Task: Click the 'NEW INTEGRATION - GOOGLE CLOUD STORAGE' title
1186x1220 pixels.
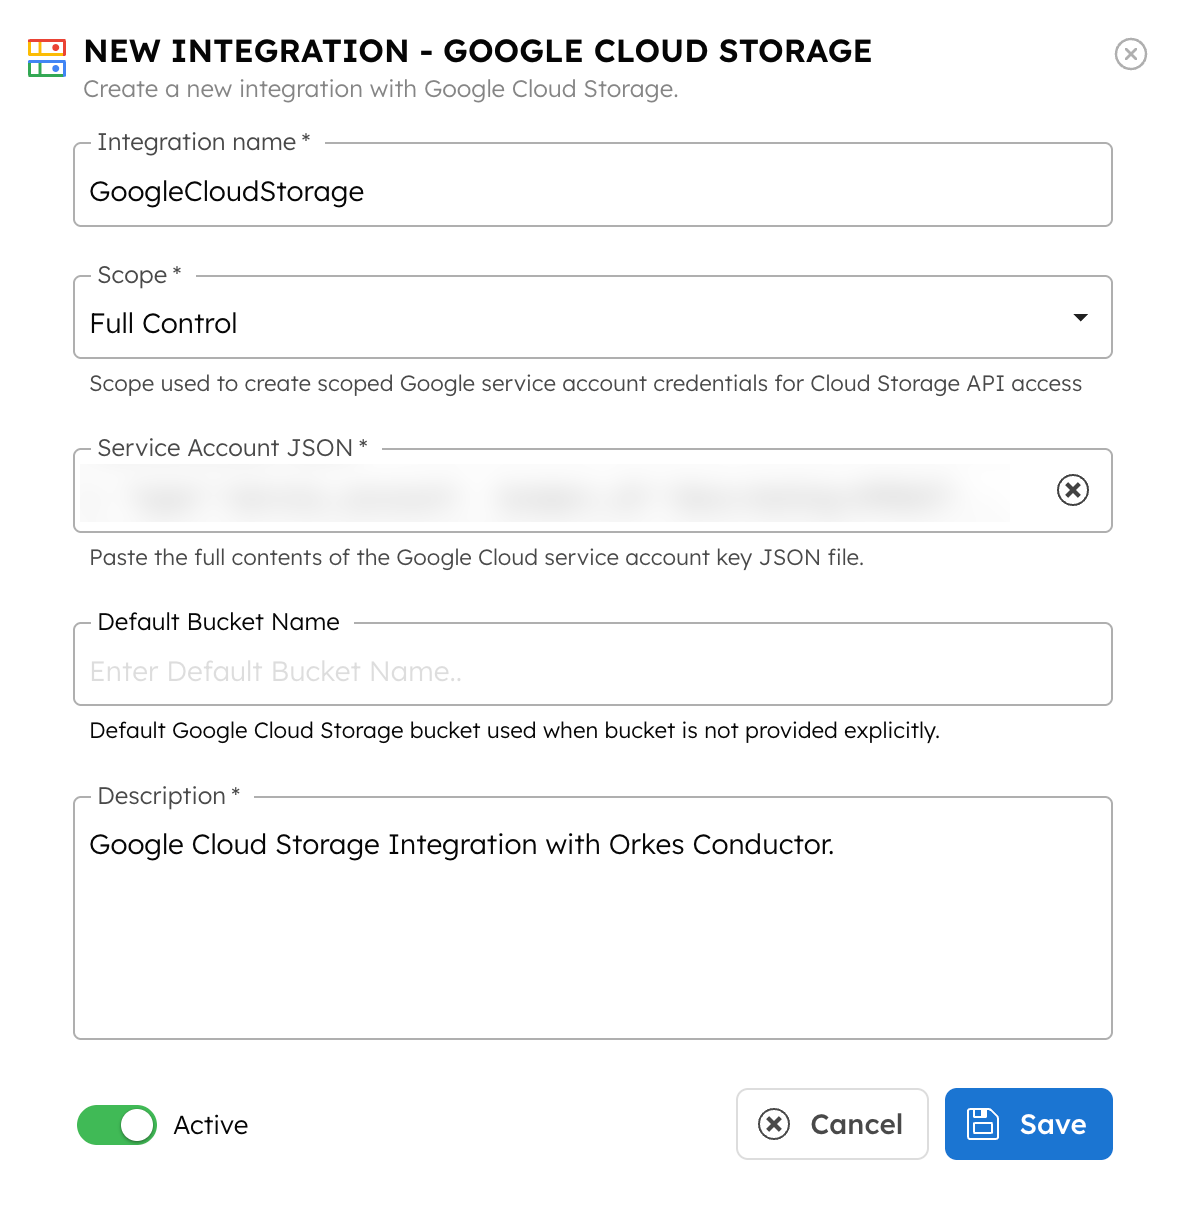Action: pyautogui.click(x=478, y=51)
